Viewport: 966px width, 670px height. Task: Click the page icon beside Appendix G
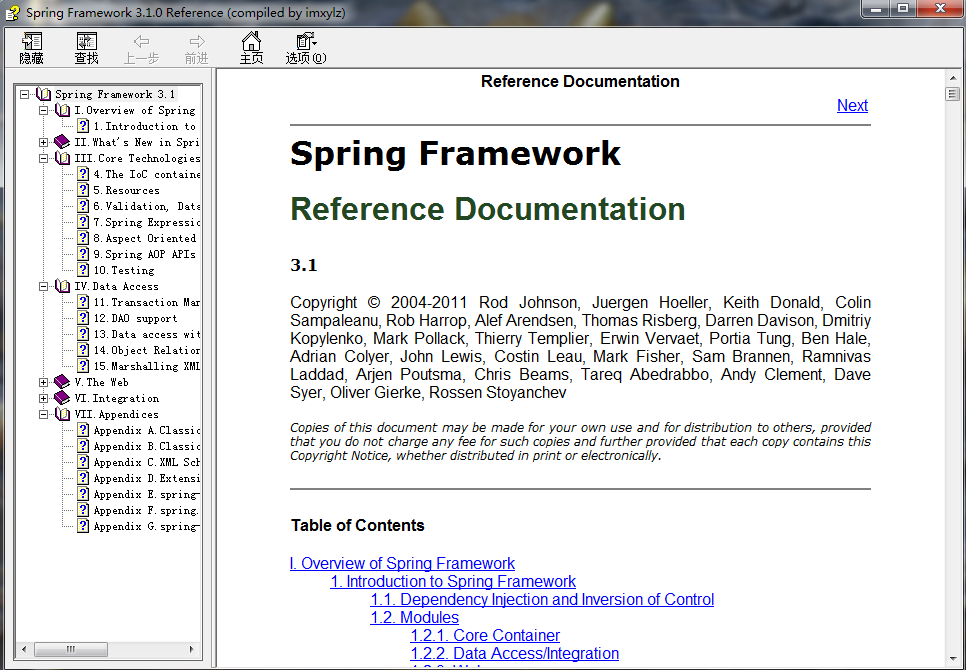coord(83,527)
